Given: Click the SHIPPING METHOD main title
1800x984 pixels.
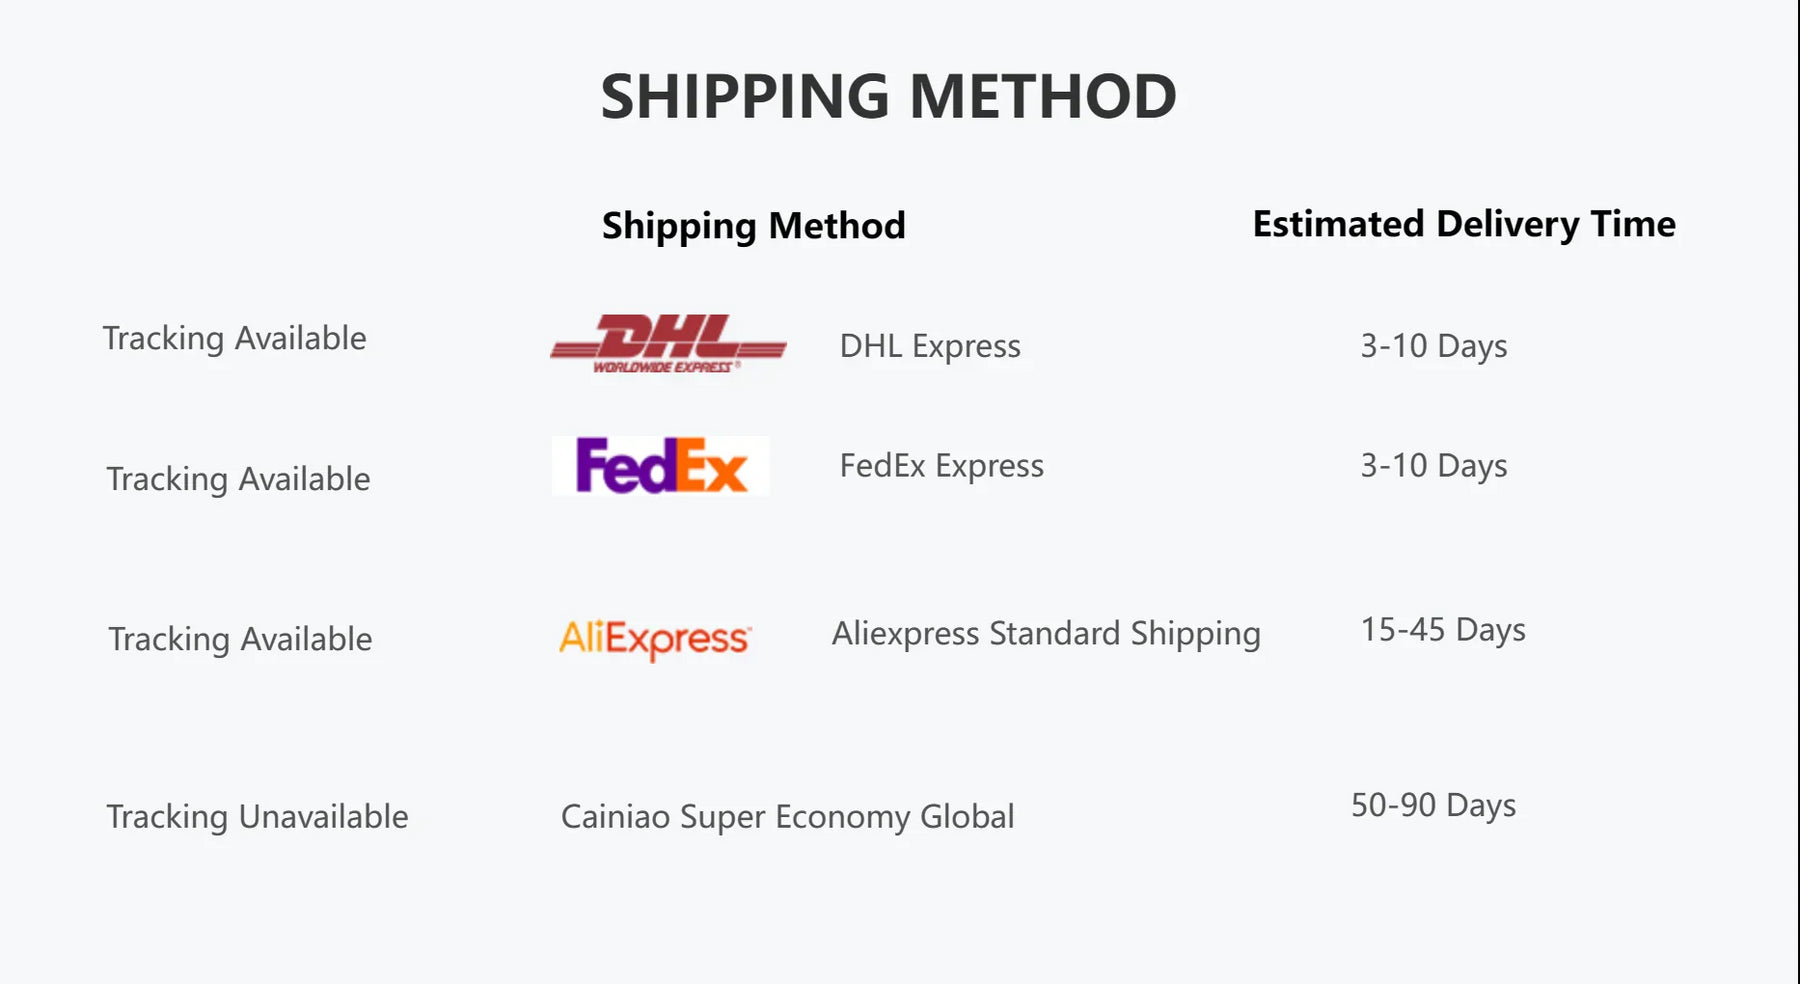Looking at the screenshot, I should [x=888, y=97].
